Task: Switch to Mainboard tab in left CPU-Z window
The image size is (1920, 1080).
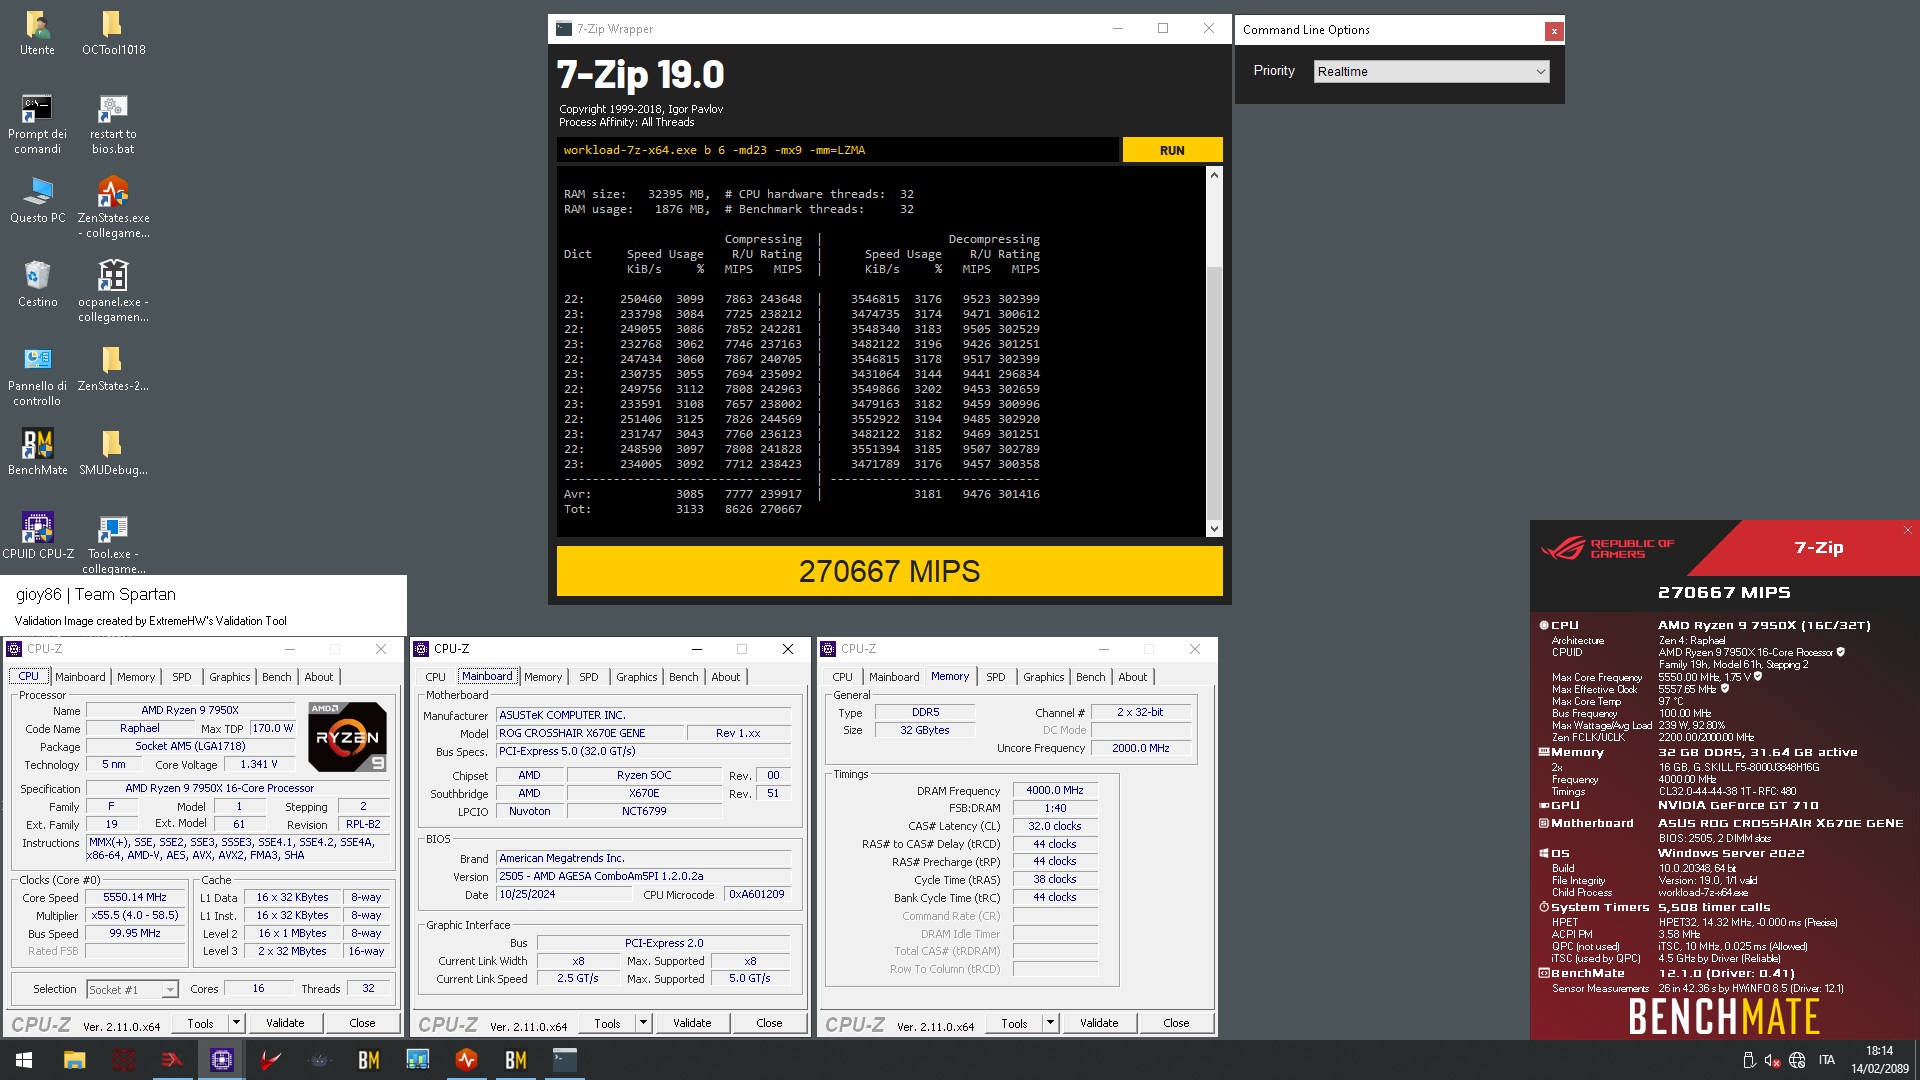Action: pyautogui.click(x=80, y=677)
